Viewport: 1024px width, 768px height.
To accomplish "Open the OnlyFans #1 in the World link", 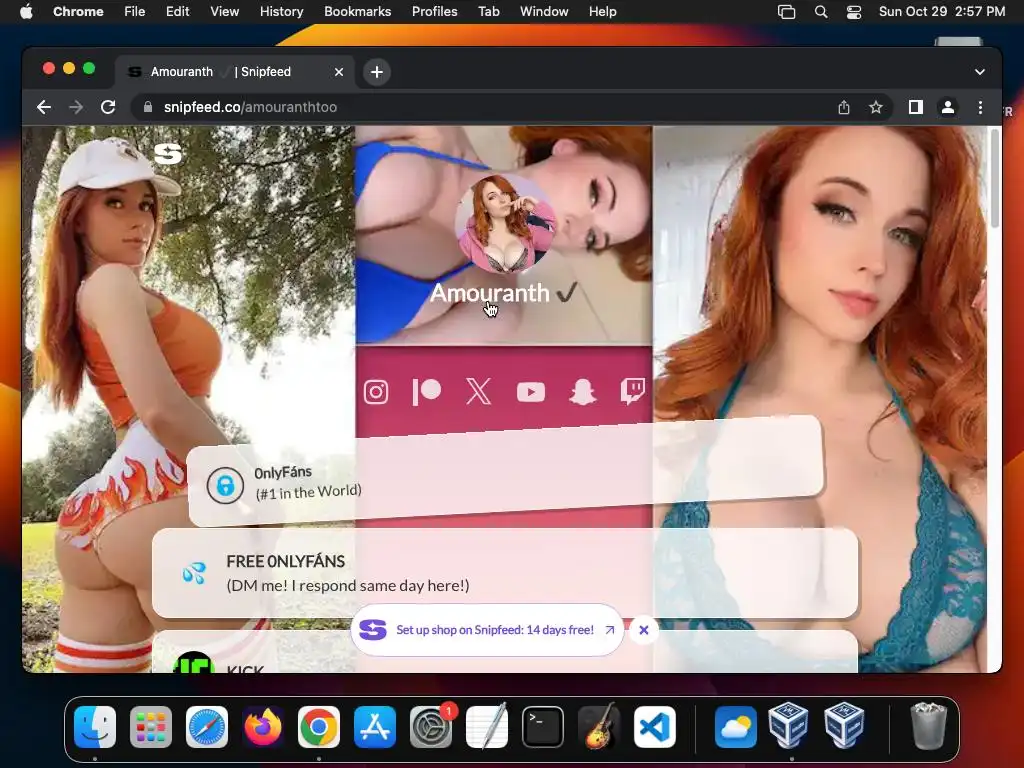I will [x=504, y=472].
